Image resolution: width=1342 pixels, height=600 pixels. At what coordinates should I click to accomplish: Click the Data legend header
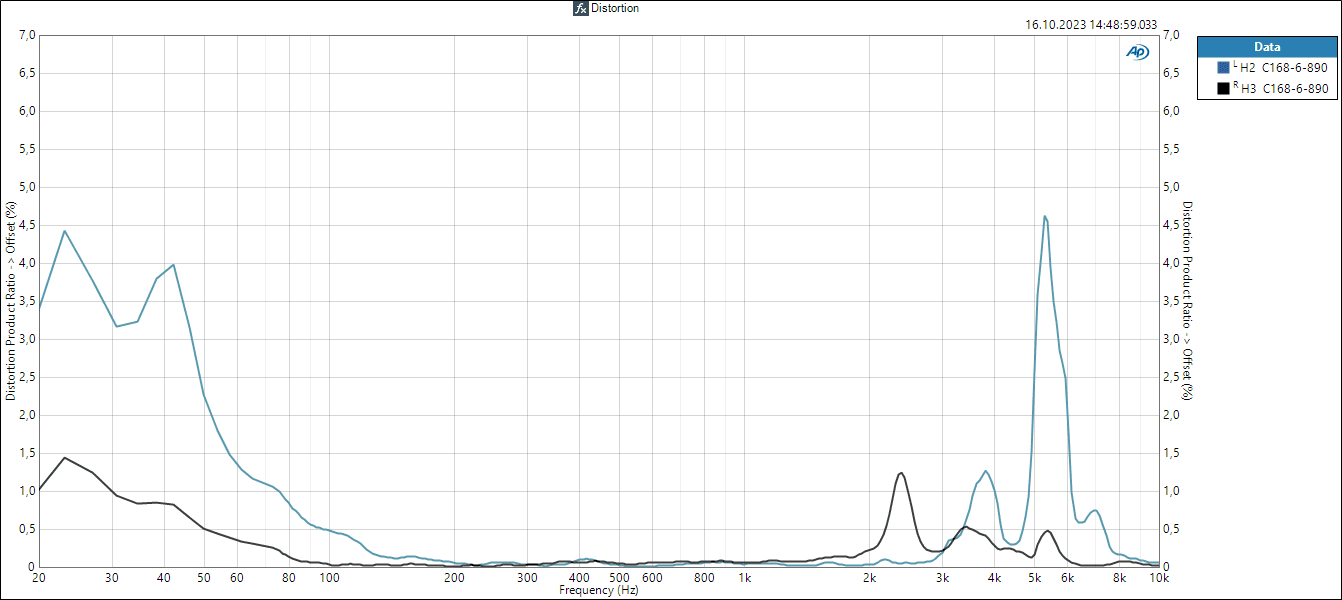[1267, 47]
